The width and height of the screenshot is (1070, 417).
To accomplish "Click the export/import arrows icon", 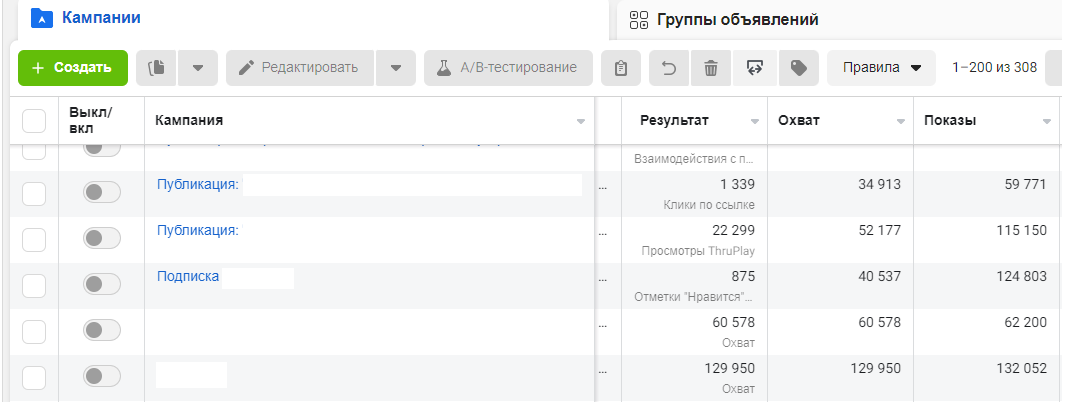I will [x=754, y=68].
